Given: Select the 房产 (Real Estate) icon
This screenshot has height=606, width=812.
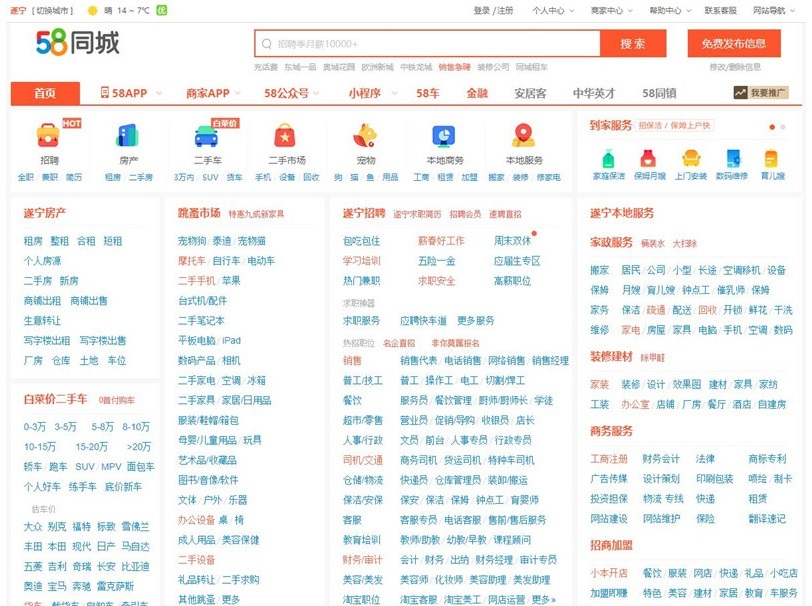Looking at the screenshot, I should pyautogui.click(x=126, y=136).
